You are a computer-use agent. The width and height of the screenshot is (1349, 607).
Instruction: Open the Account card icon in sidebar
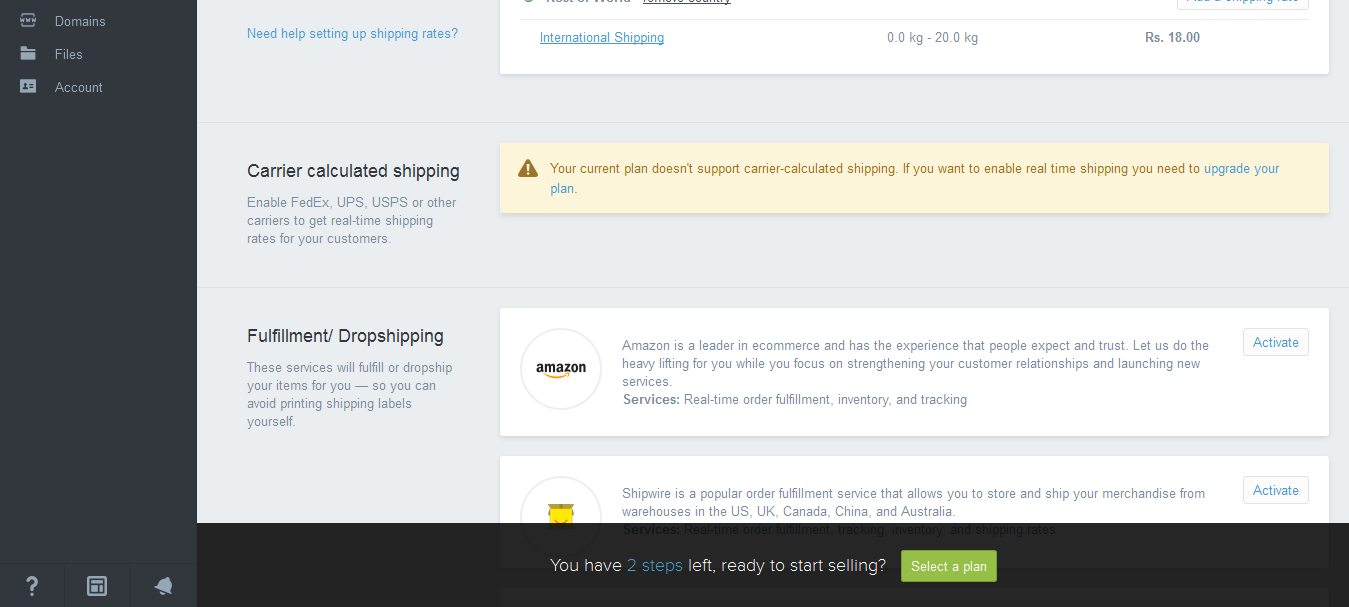pyautogui.click(x=28, y=86)
